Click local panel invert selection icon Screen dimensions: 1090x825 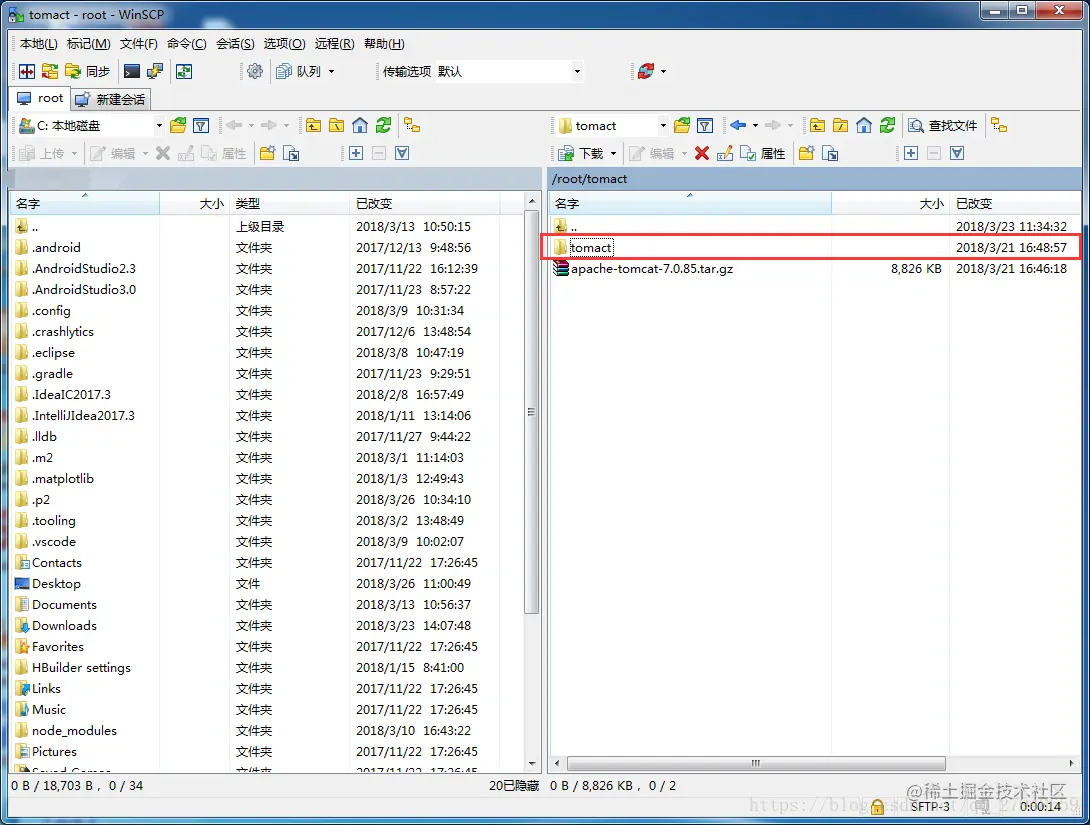click(x=402, y=153)
